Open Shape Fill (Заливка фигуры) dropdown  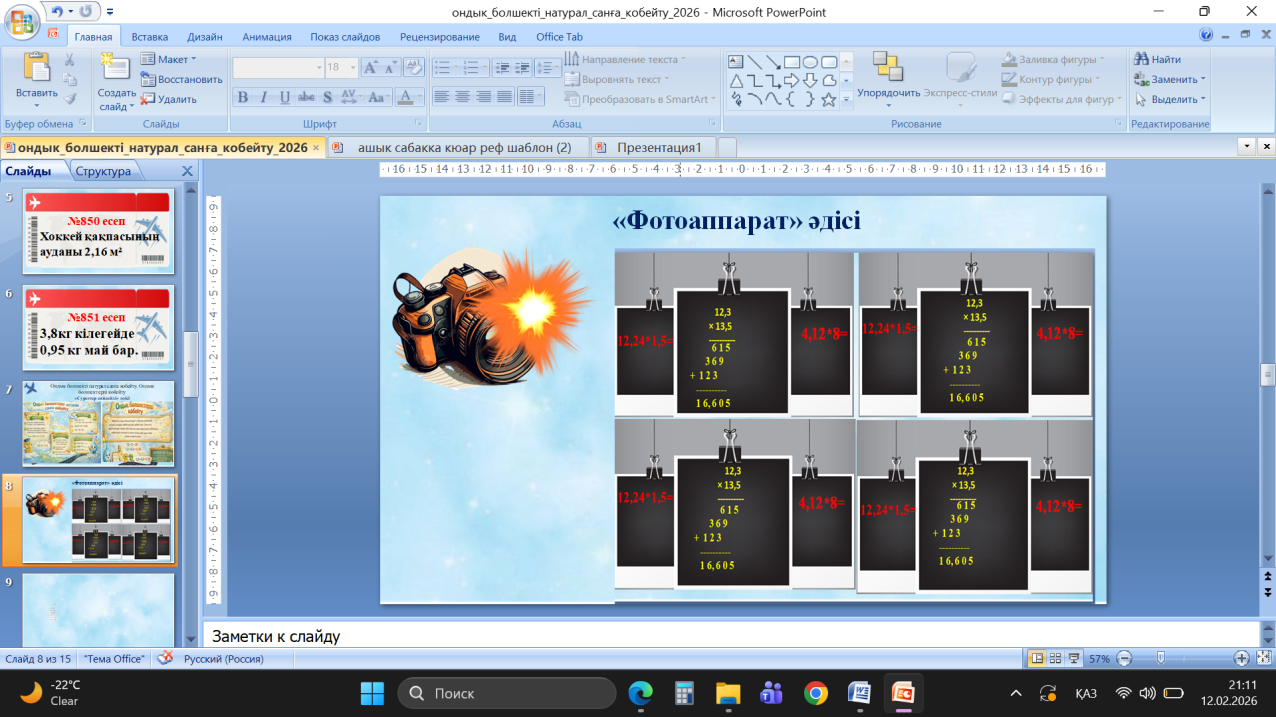tap(1053, 60)
